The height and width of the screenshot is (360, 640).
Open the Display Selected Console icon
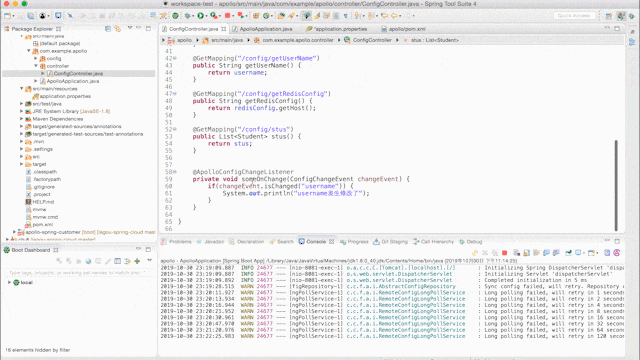pos(578,253)
